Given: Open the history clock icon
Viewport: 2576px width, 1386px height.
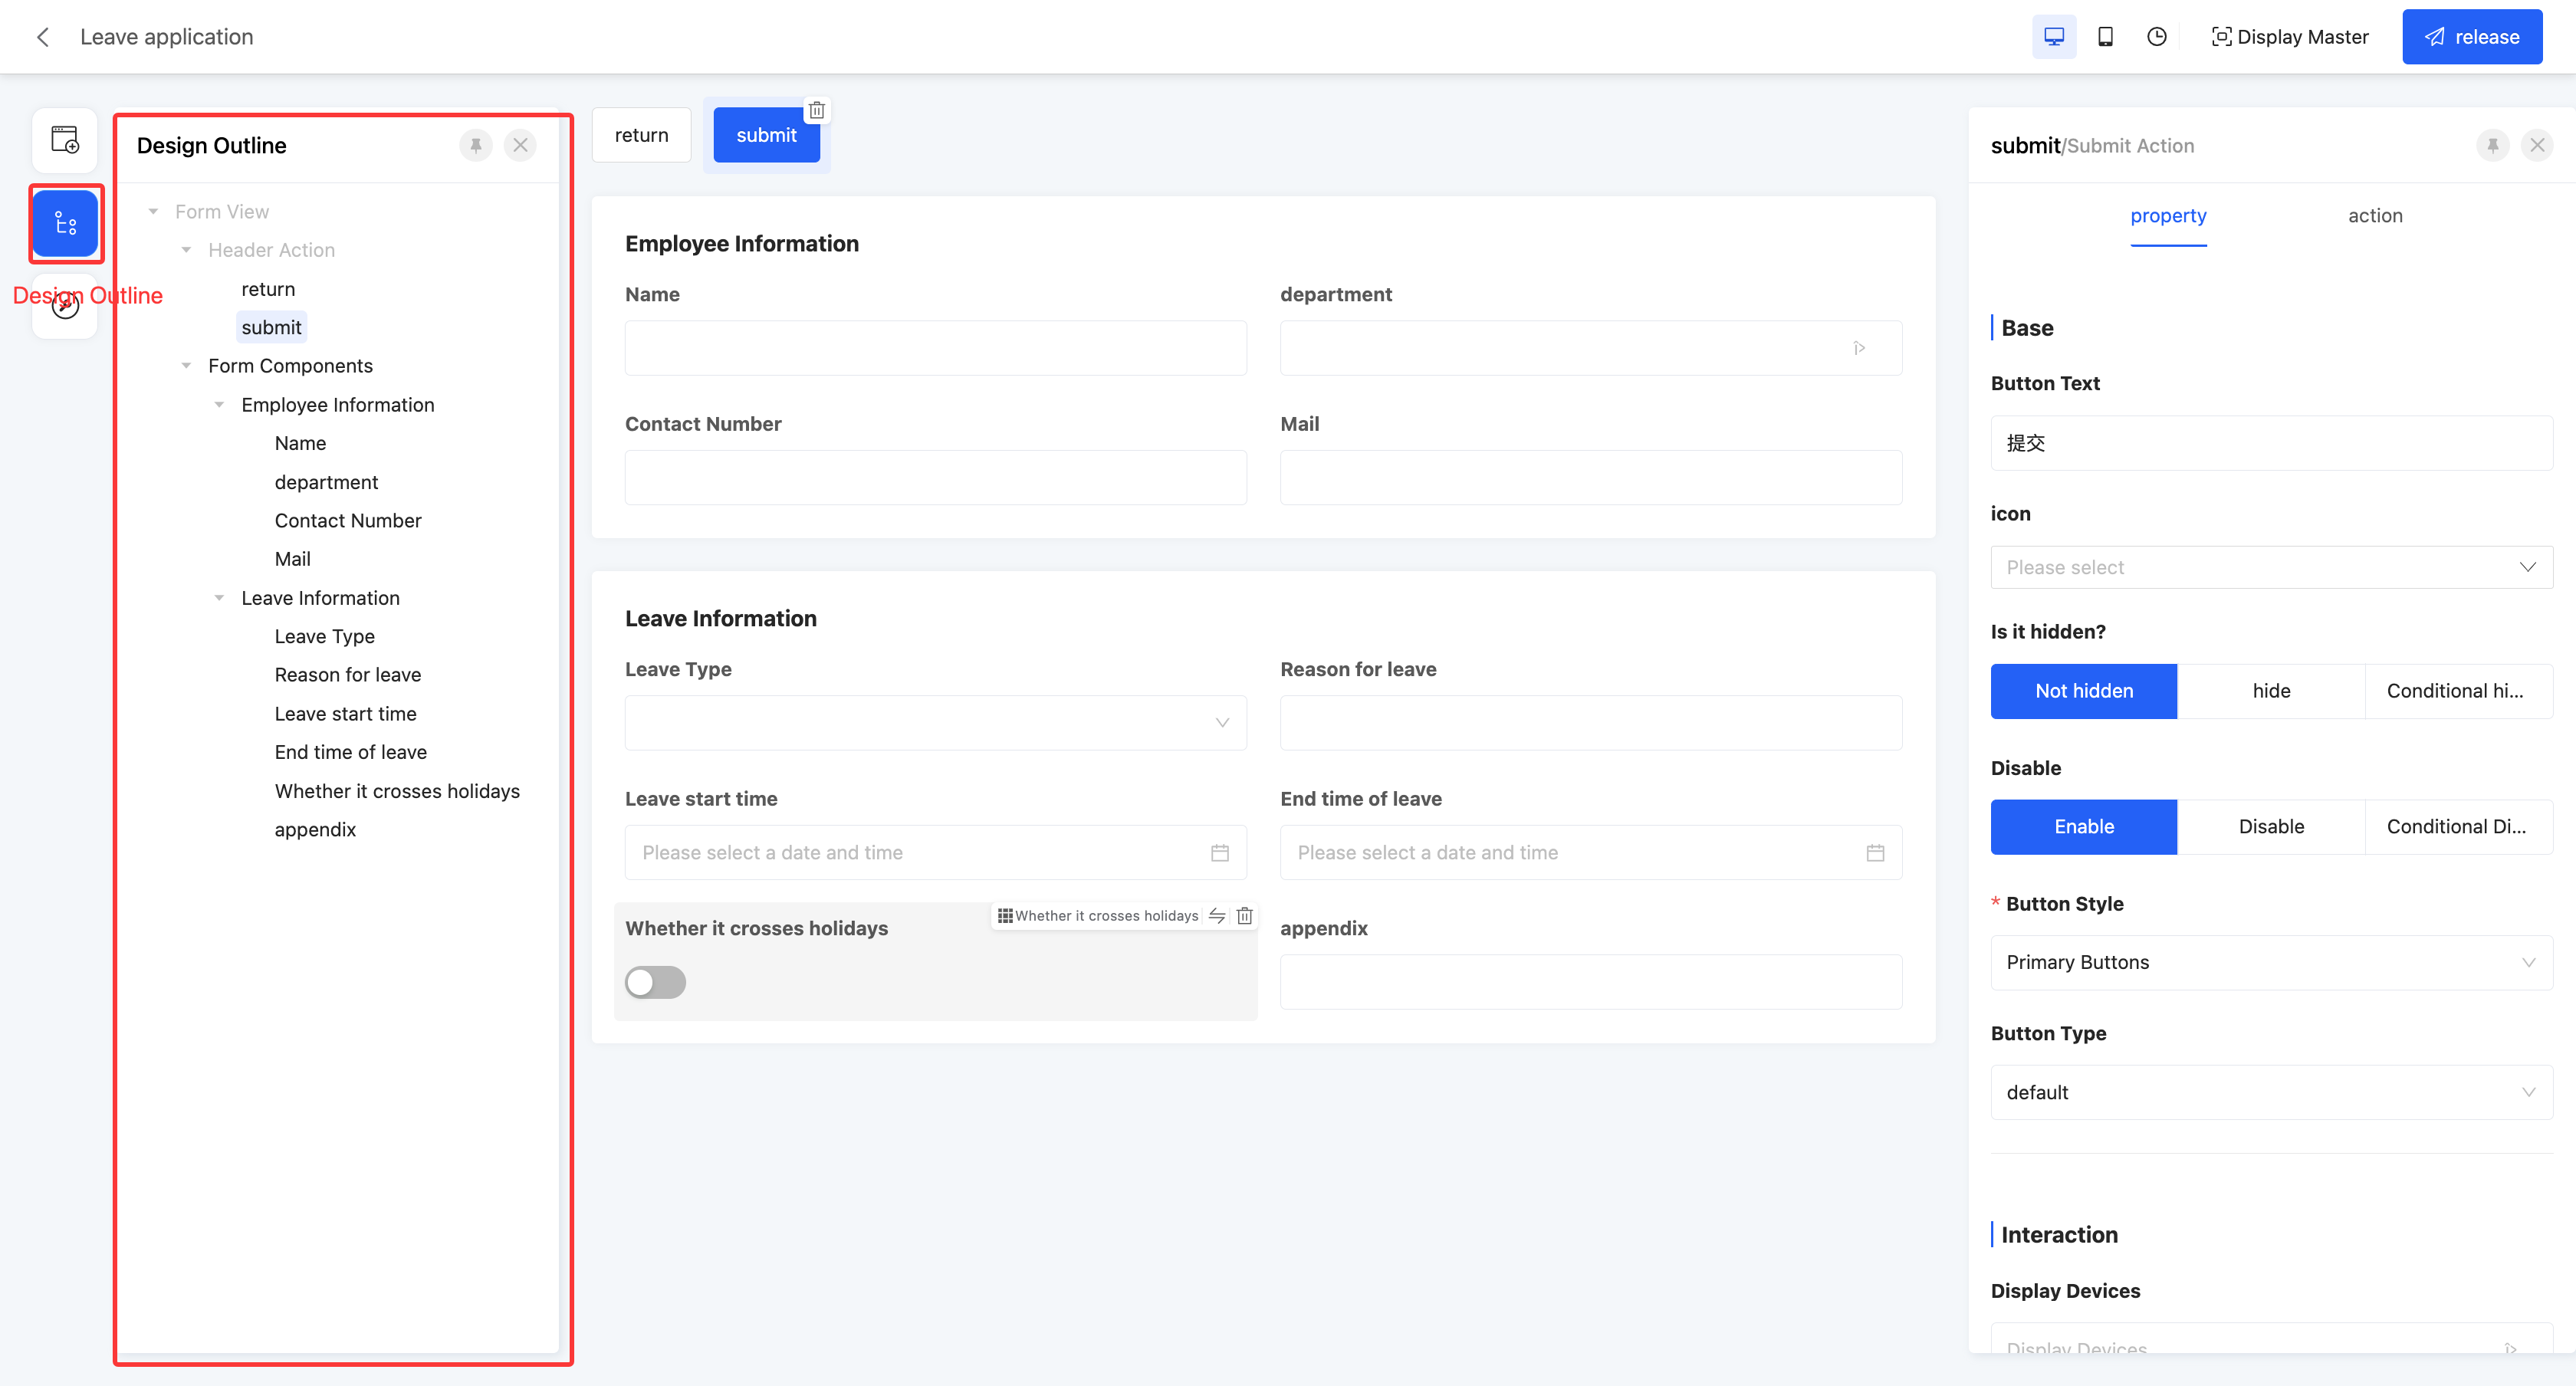Looking at the screenshot, I should (x=2156, y=37).
